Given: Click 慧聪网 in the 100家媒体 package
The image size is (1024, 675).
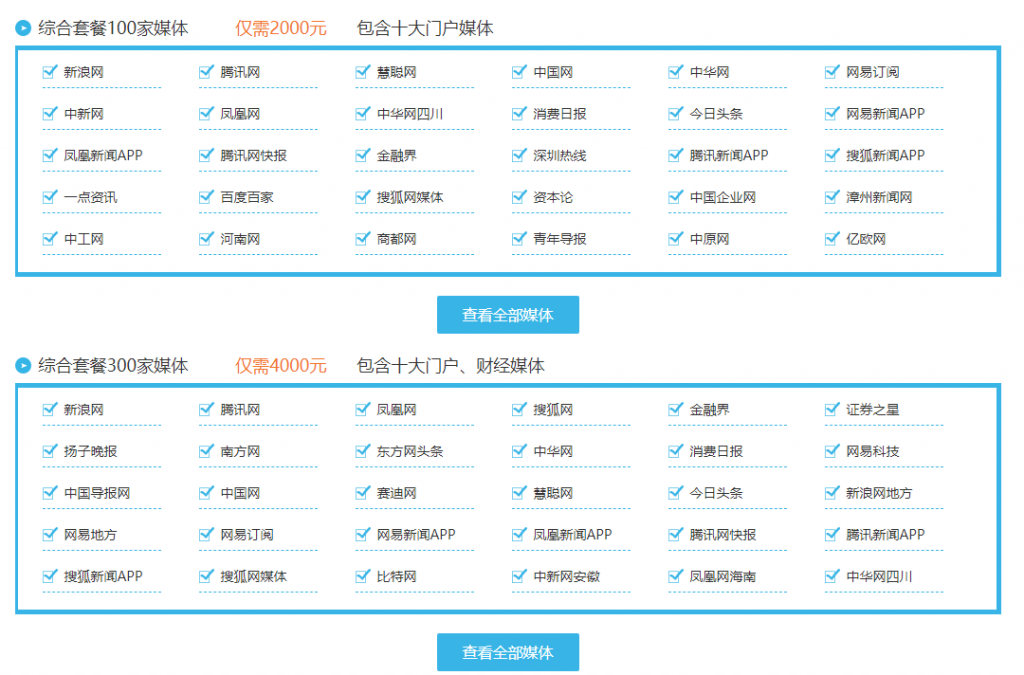Looking at the screenshot, I should click(x=396, y=72).
